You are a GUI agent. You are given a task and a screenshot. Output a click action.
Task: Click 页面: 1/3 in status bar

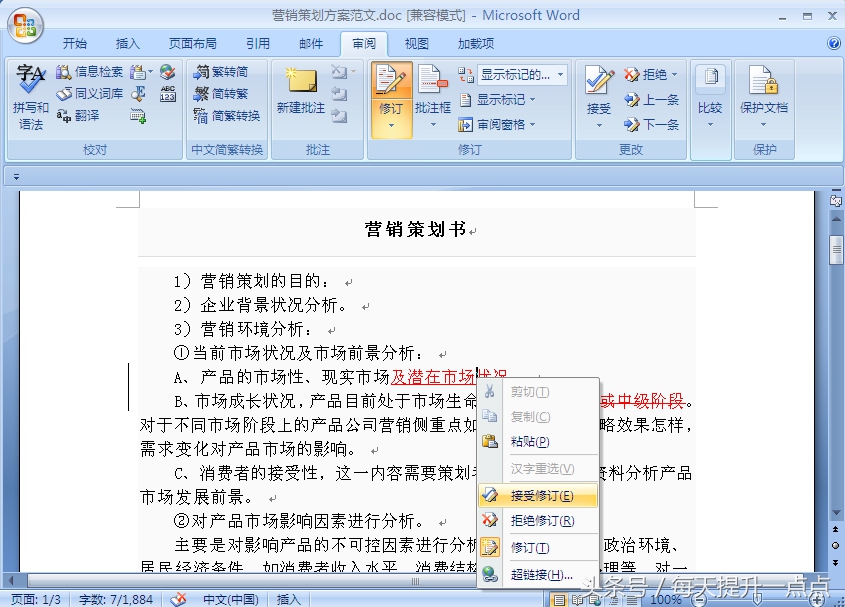pyautogui.click(x=36, y=599)
